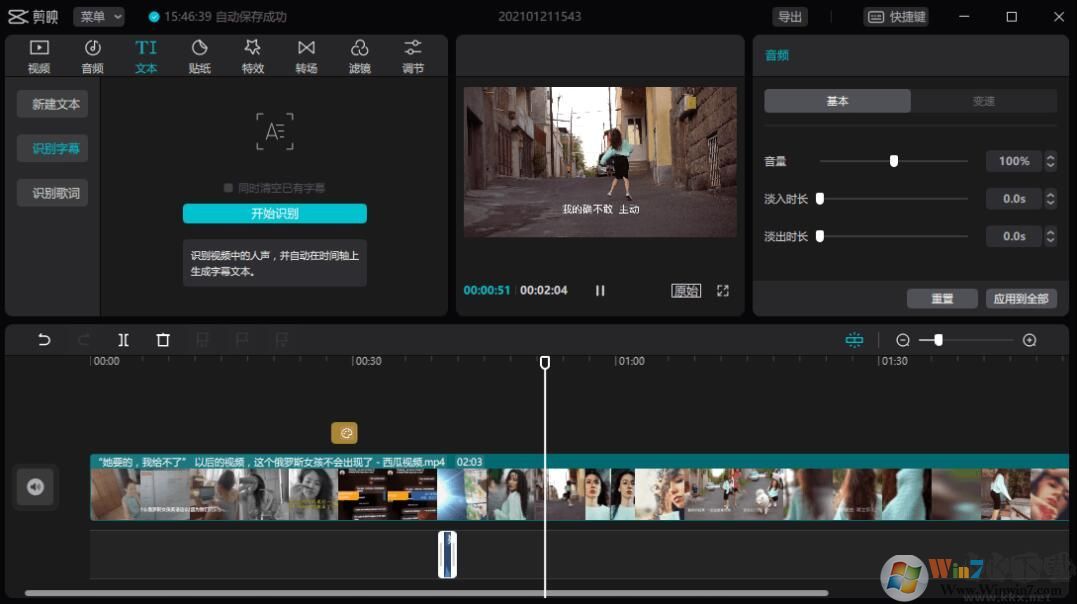Click the delete icon in the timeline toolbar
1078x604 pixels.
click(163, 340)
